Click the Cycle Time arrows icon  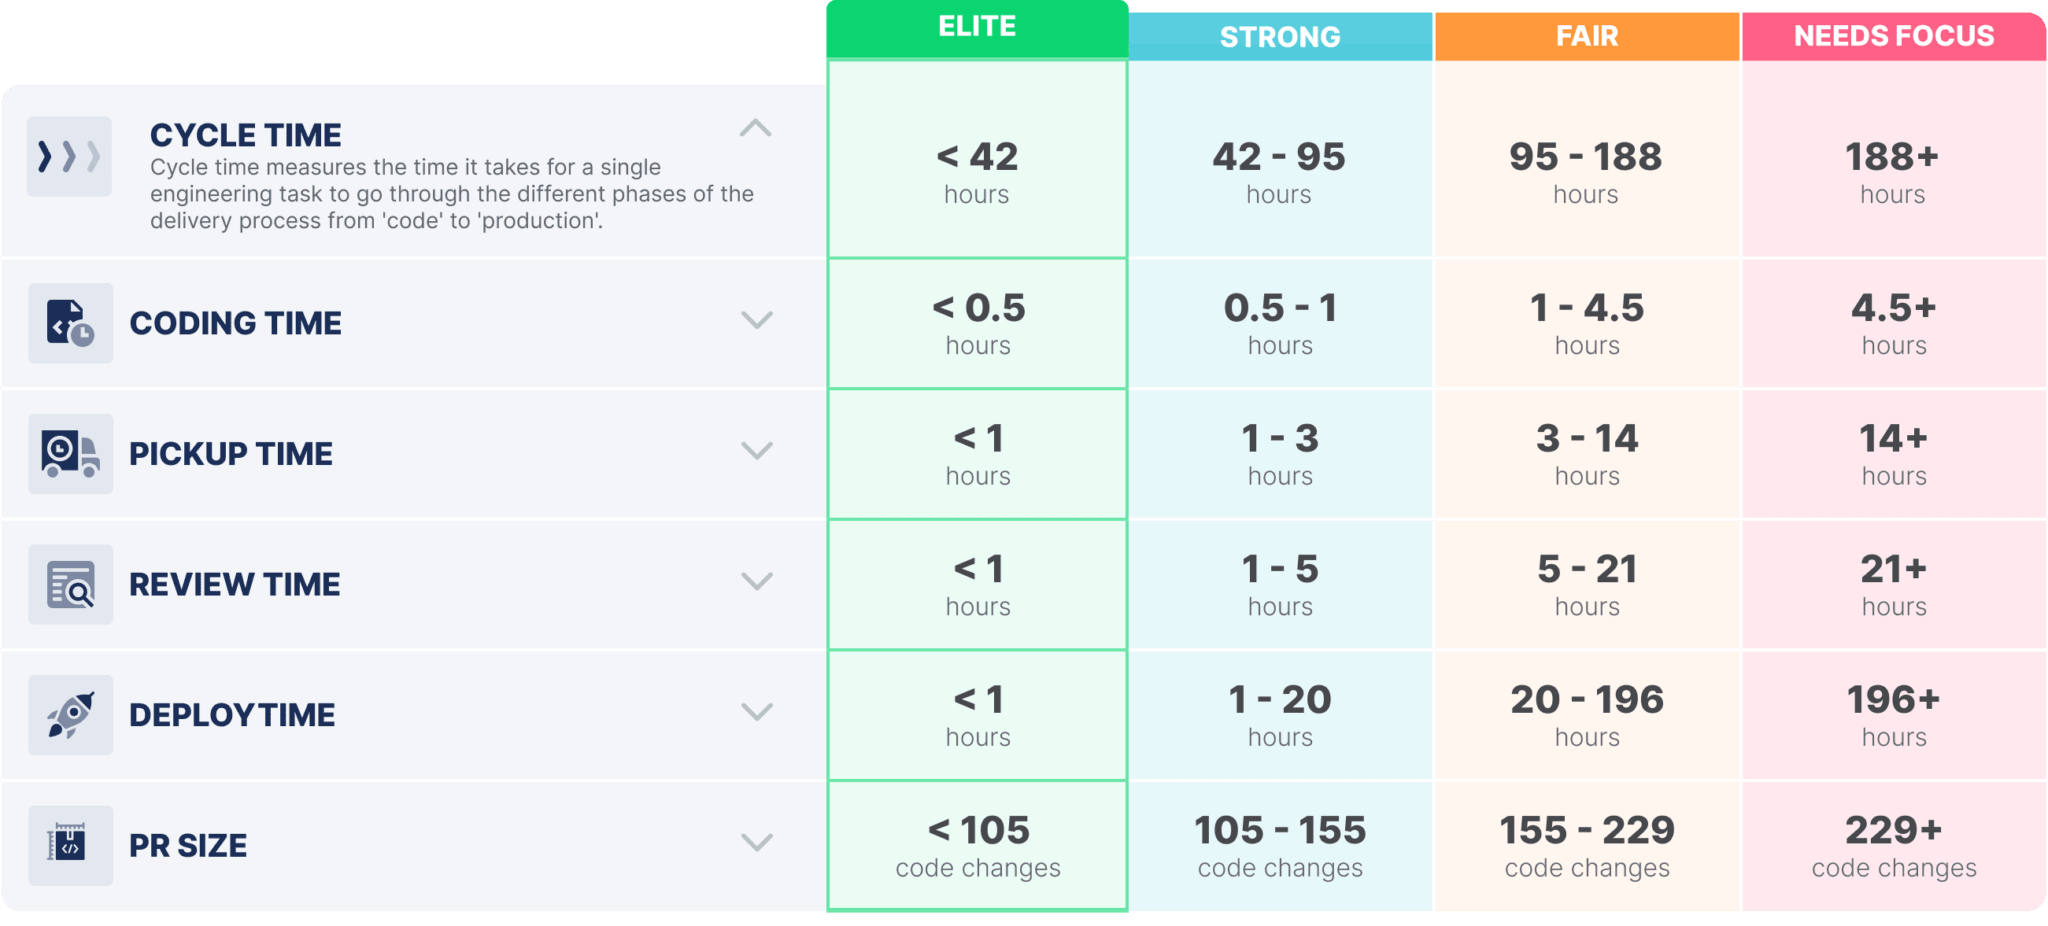click(69, 155)
